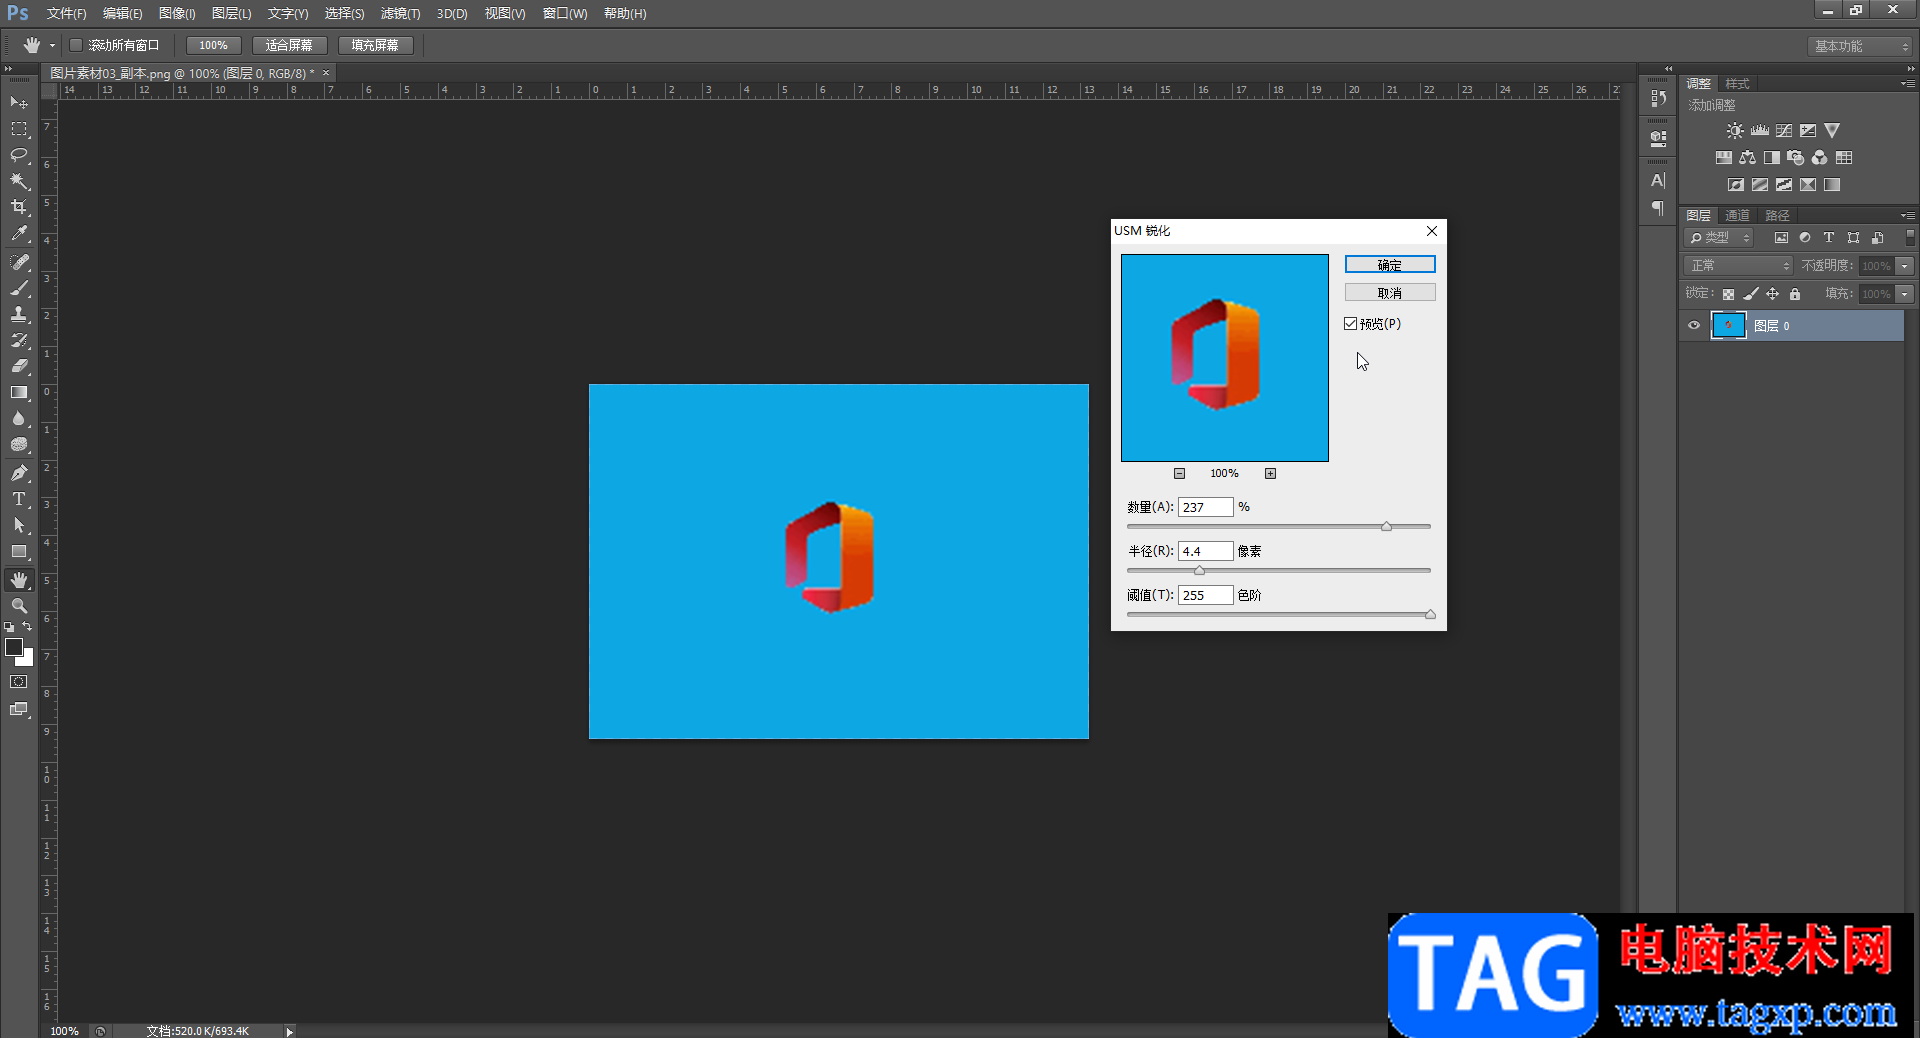Select the Lasso tool
The image size is (1920, 1038).
pyautogui.click(x=19, y=155)
